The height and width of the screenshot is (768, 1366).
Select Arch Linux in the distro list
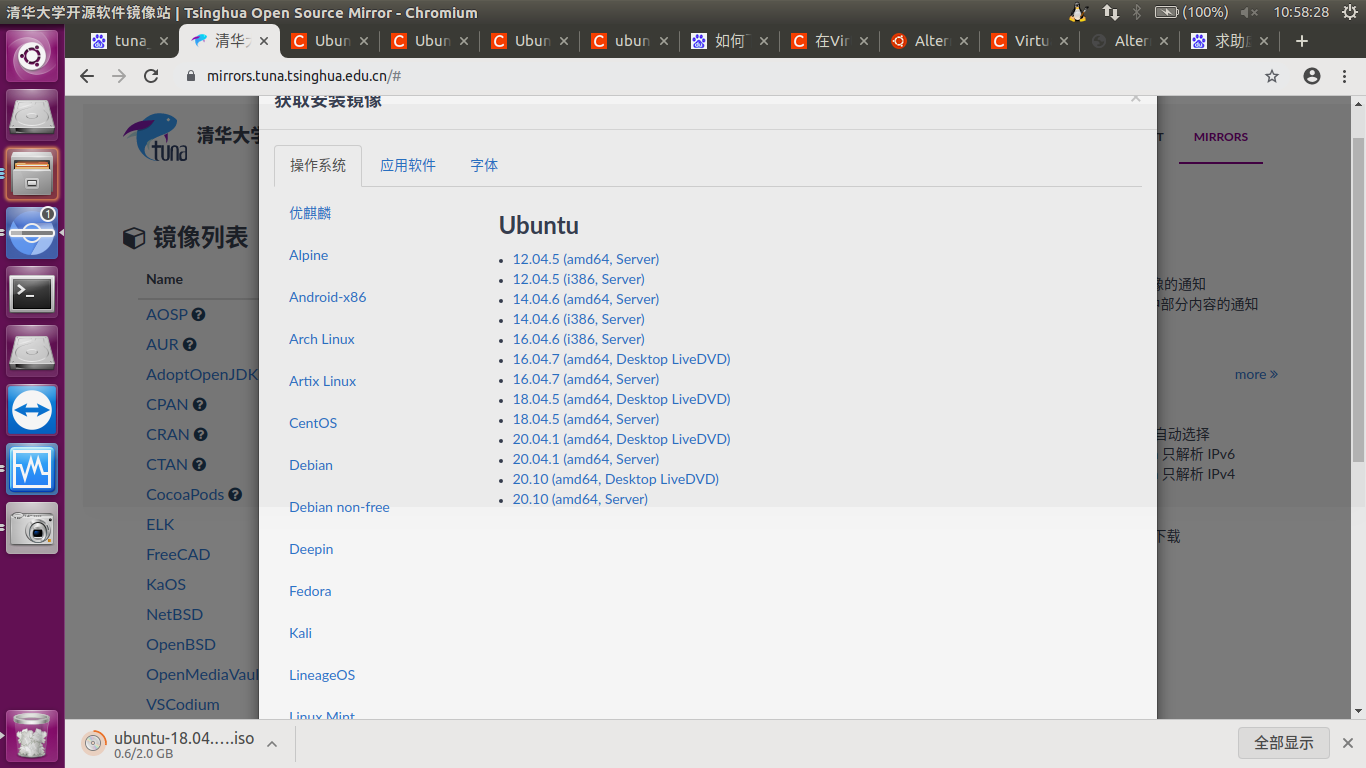click(x=322, y=339)
